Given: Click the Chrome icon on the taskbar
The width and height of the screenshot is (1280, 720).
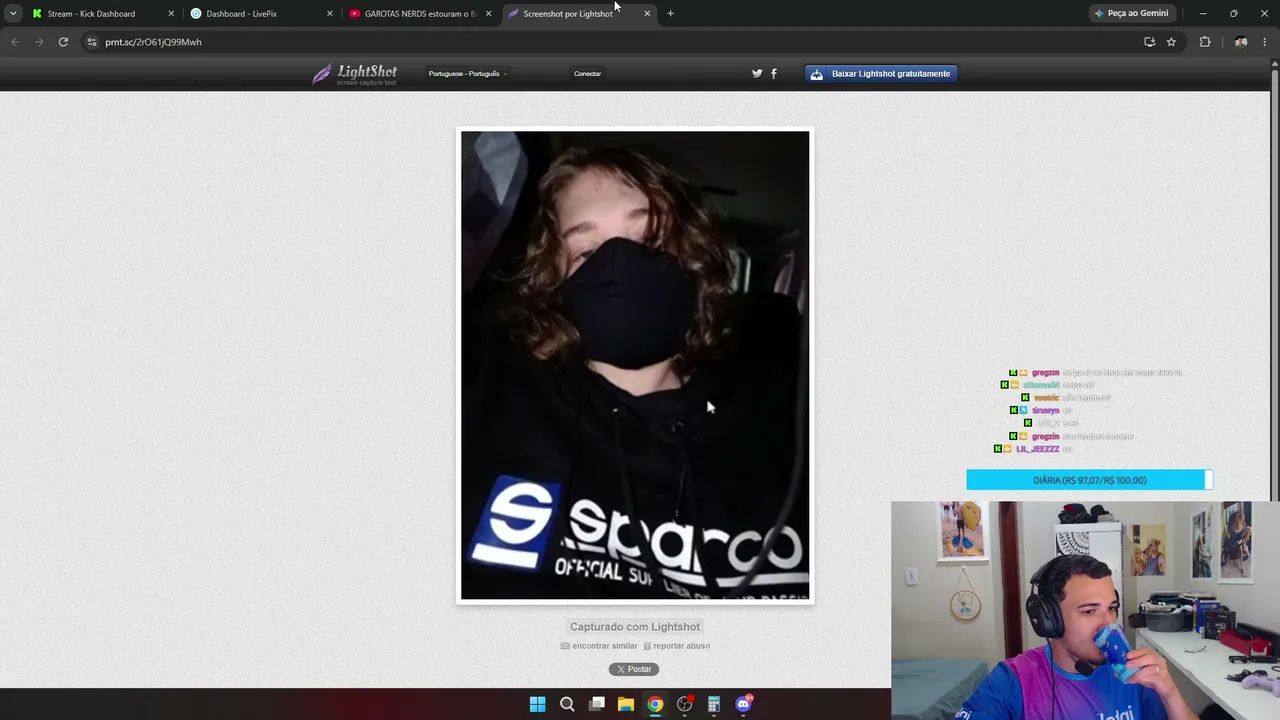Looking at the screenshot, I should click(655, 704).
